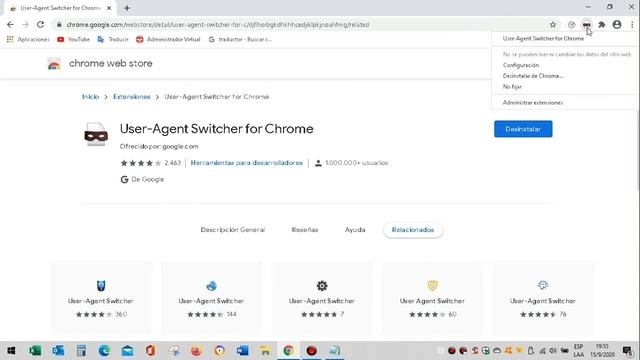
Task: Open the Aplicaciones apps grid bookmark
Action: pyautogui.click(x=28, y=39)
